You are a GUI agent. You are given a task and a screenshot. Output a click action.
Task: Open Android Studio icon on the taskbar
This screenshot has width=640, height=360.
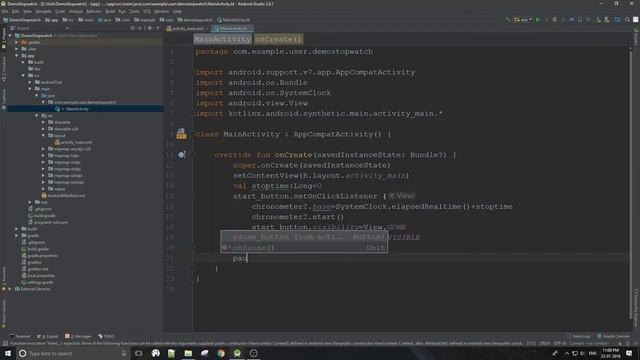pos(237,353)
